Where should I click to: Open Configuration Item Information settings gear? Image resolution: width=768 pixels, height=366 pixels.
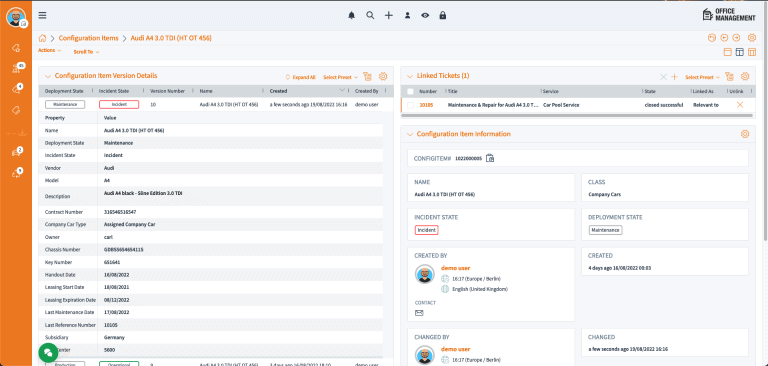pyautogui.click(x=744, y=134)
